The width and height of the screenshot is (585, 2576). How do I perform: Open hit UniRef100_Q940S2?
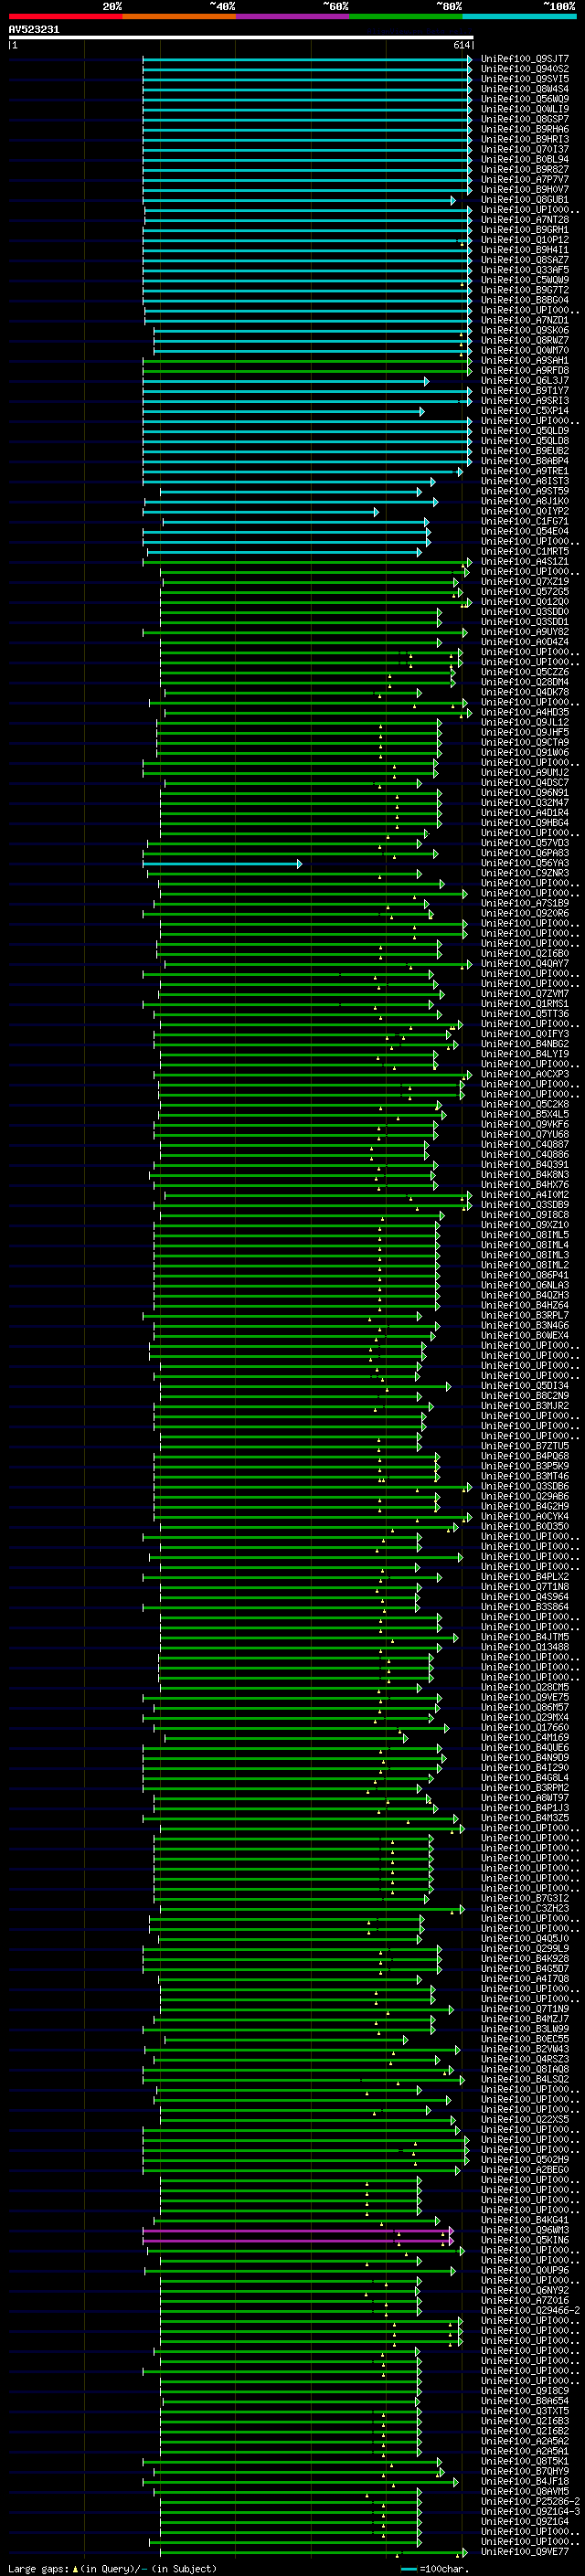click(x=525, y=69)
